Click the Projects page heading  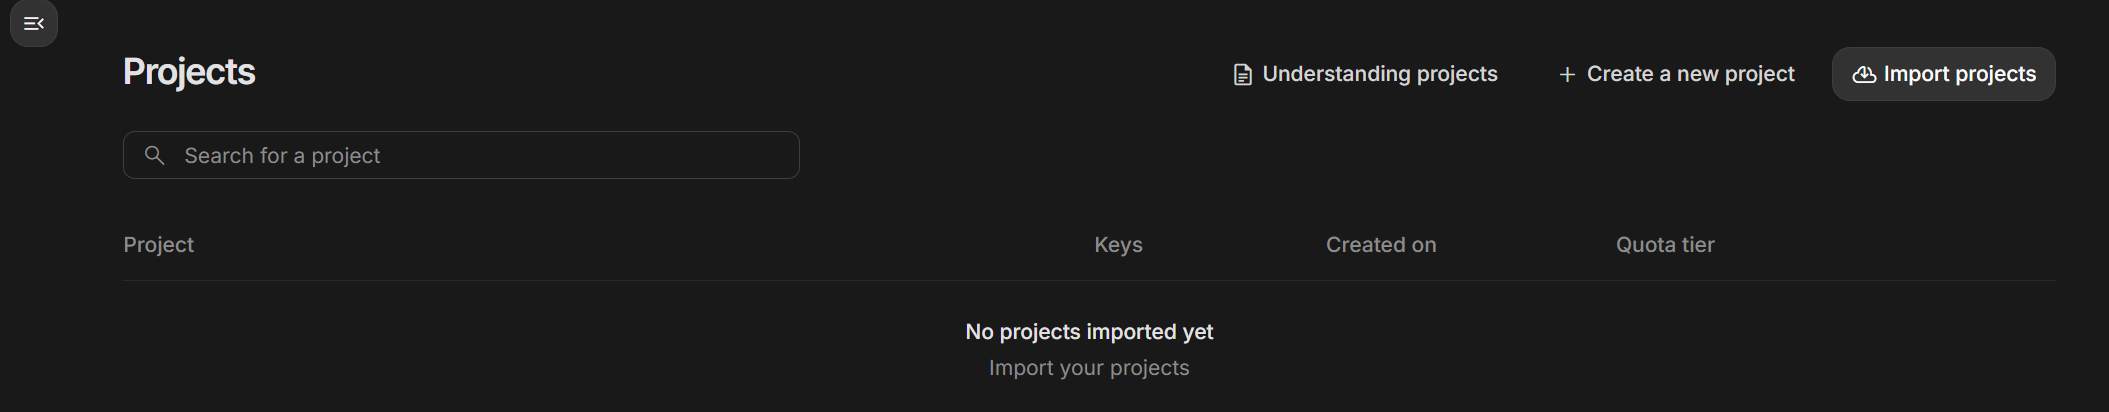pyautogui.click(x=189, y=72)
